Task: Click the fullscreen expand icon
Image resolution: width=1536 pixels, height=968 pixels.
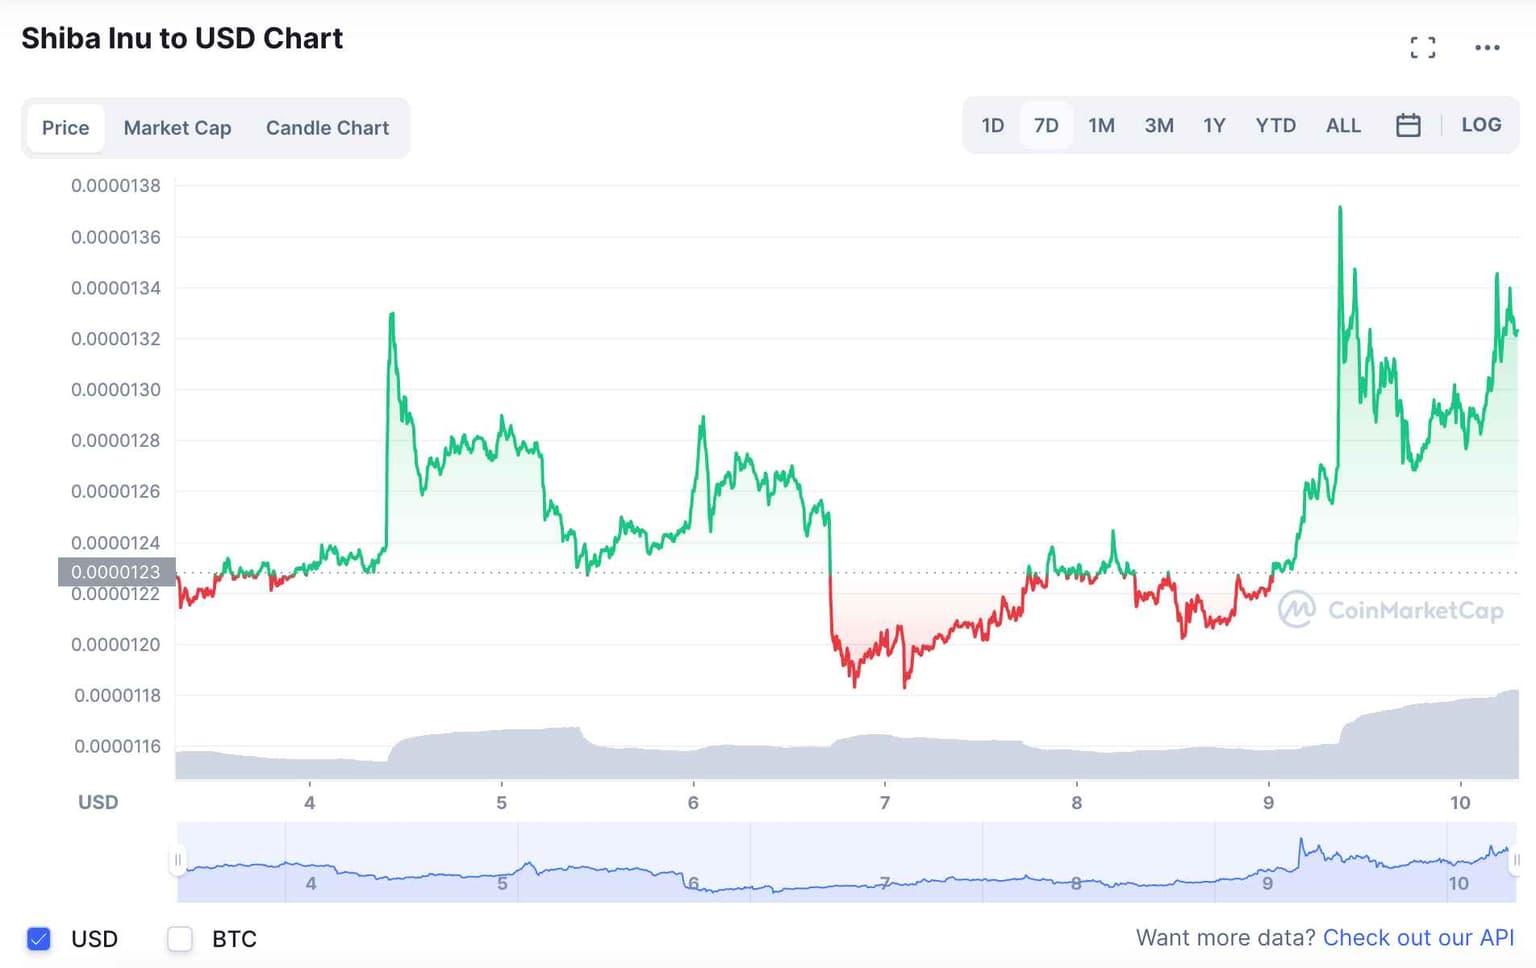Action: pos(1423,47)
